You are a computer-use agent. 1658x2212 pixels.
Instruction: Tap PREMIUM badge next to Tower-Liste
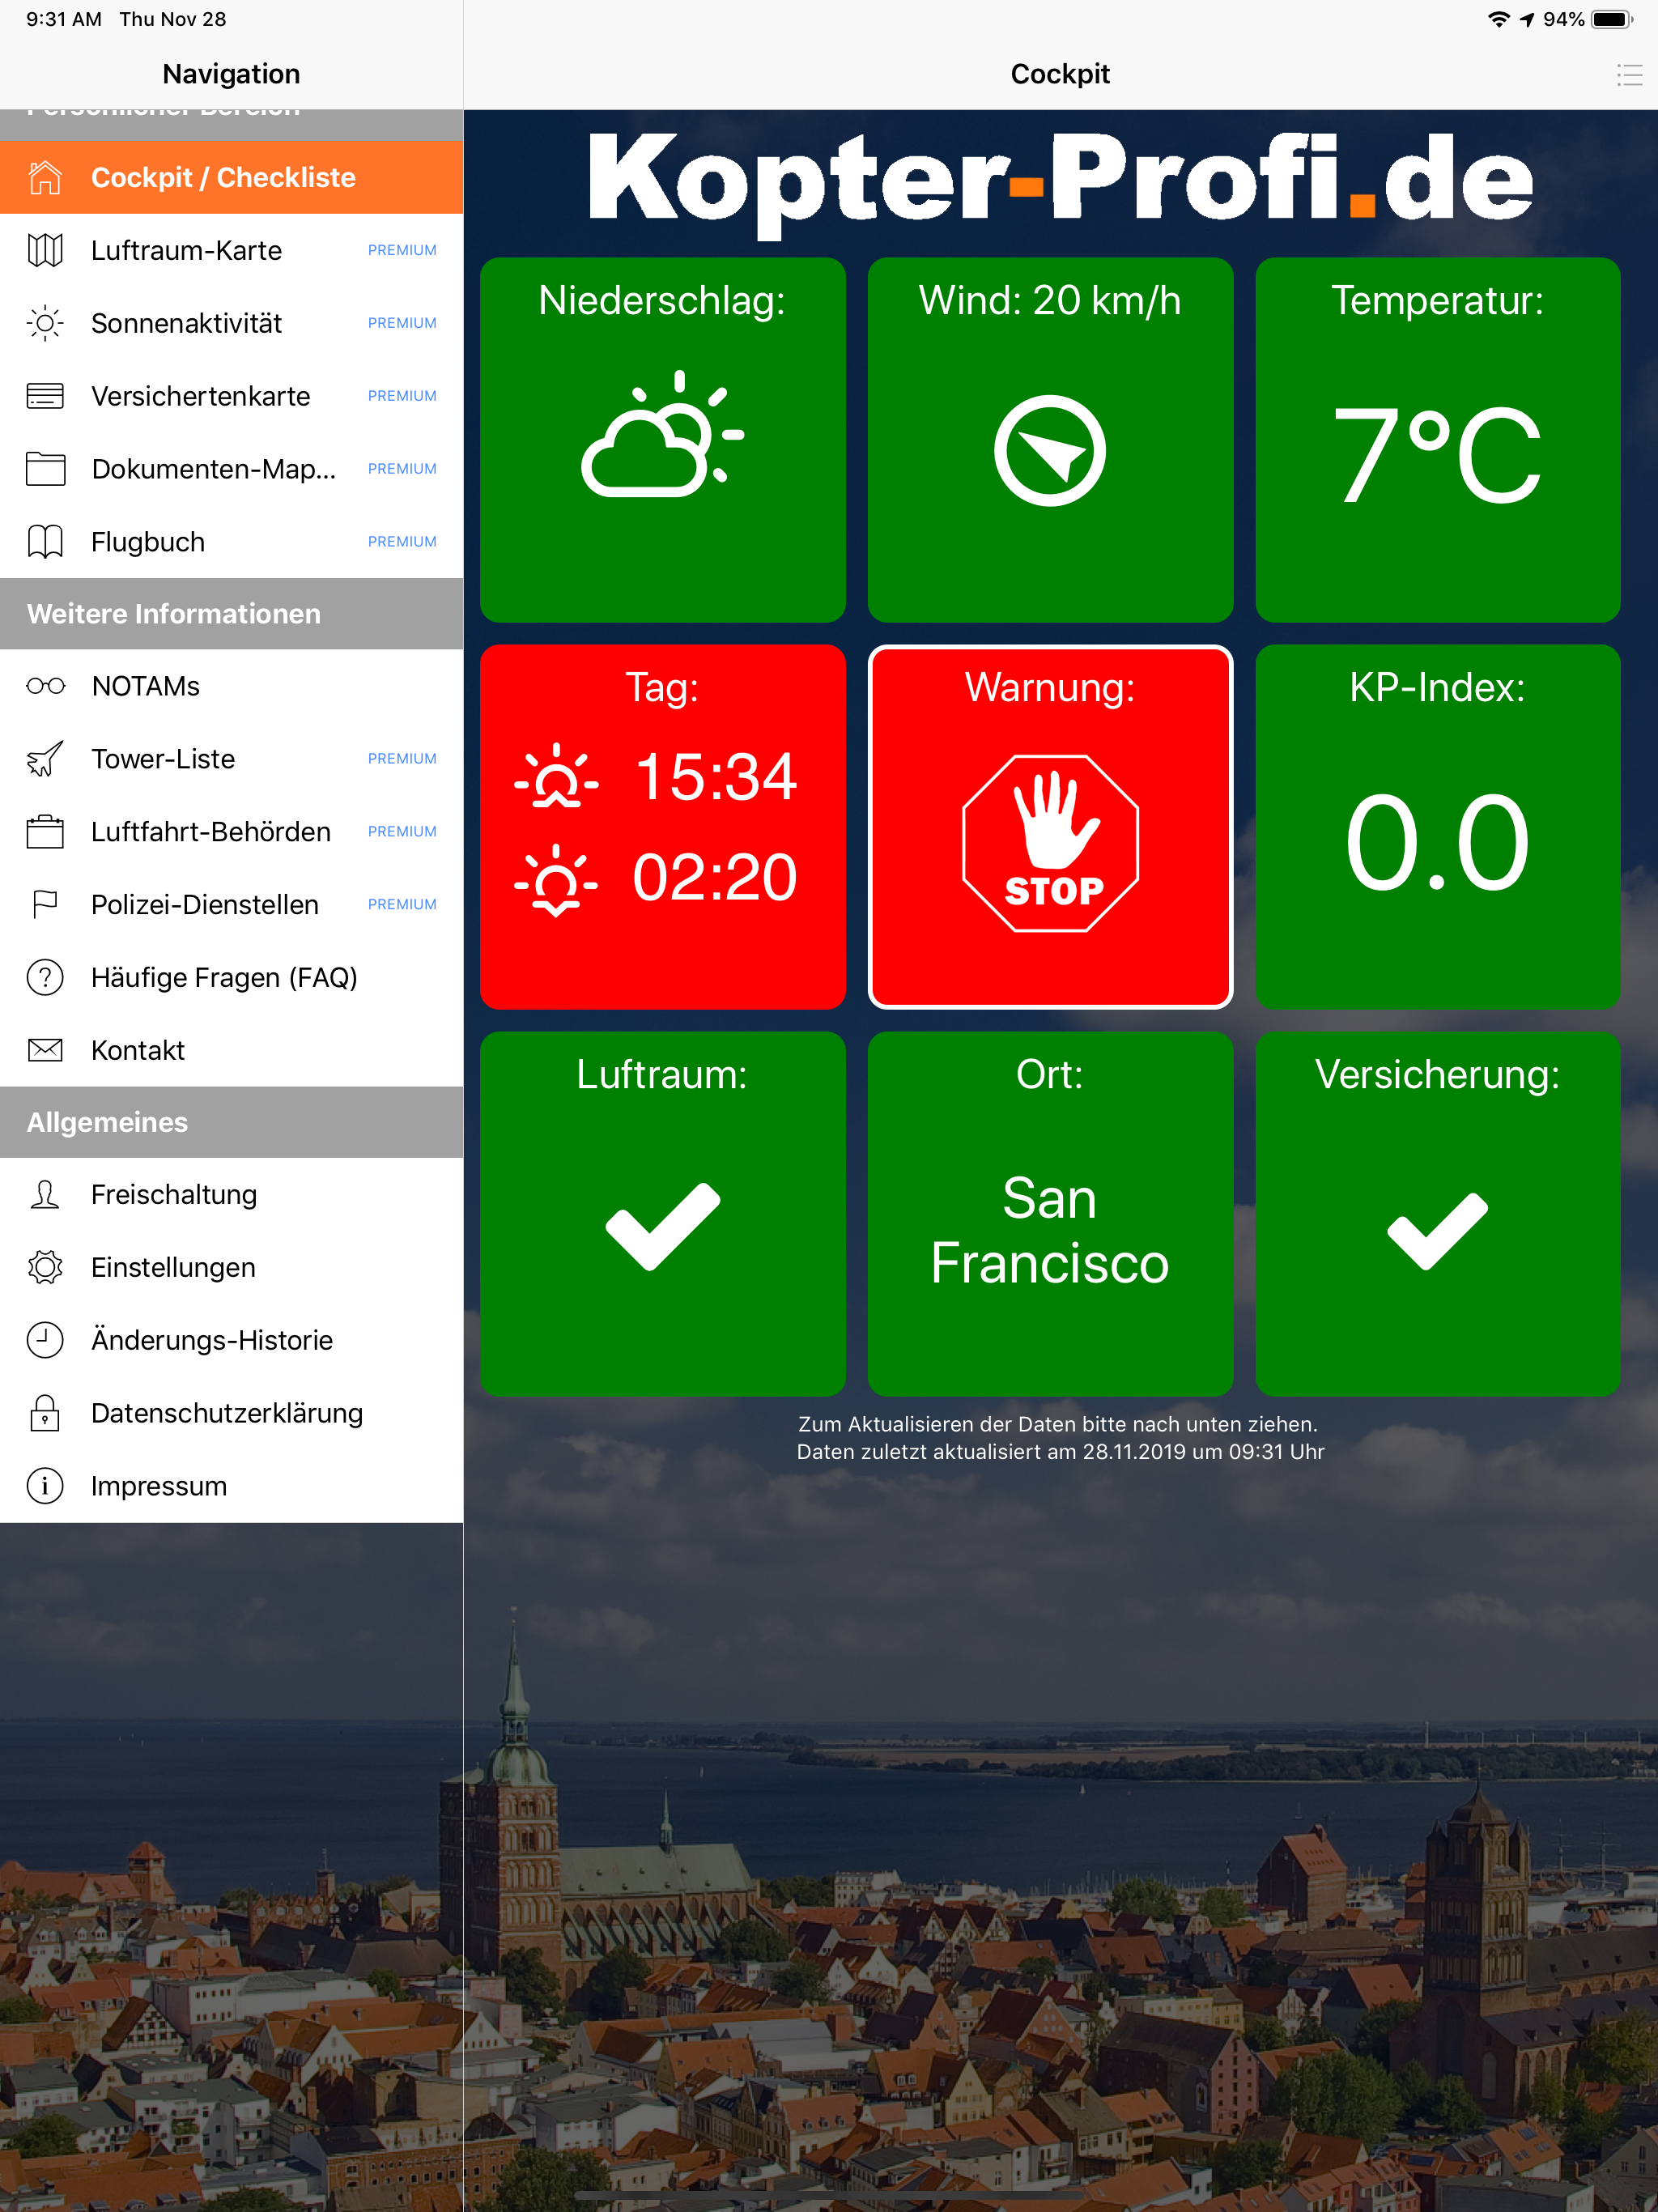point(402,759)
